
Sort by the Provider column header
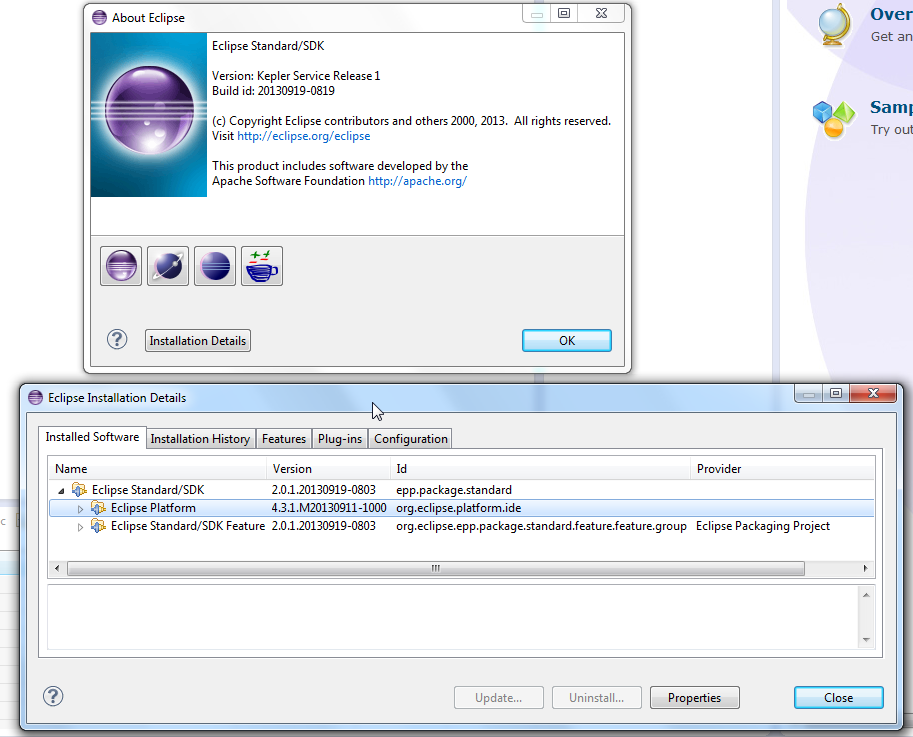point(783,469)
